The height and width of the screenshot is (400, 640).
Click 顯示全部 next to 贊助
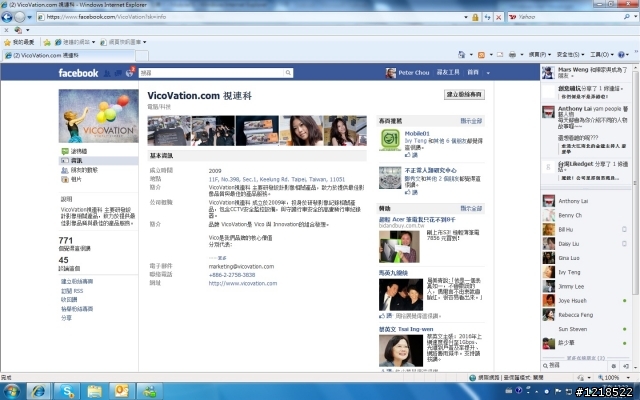pos(471,209)
